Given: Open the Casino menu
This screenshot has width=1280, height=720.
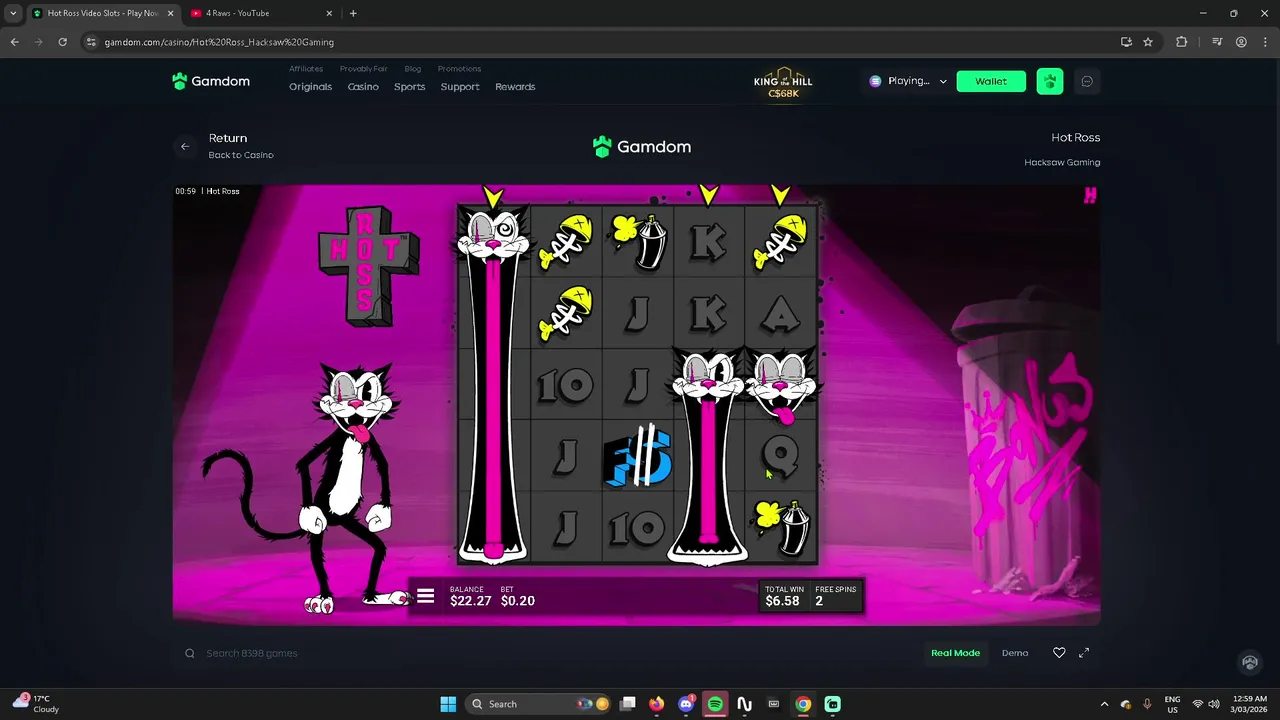Looking at the screenshot, I should (363, 87).
